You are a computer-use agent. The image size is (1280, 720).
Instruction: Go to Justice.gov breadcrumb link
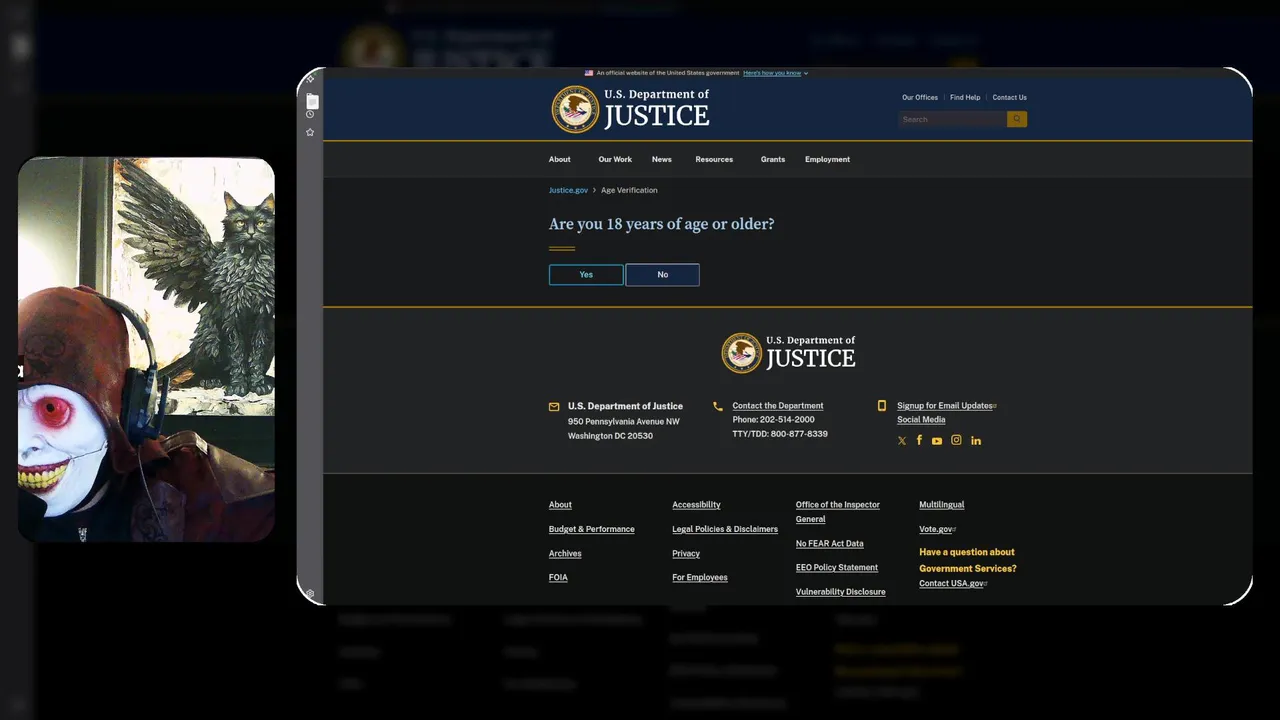tap(568, 190)
